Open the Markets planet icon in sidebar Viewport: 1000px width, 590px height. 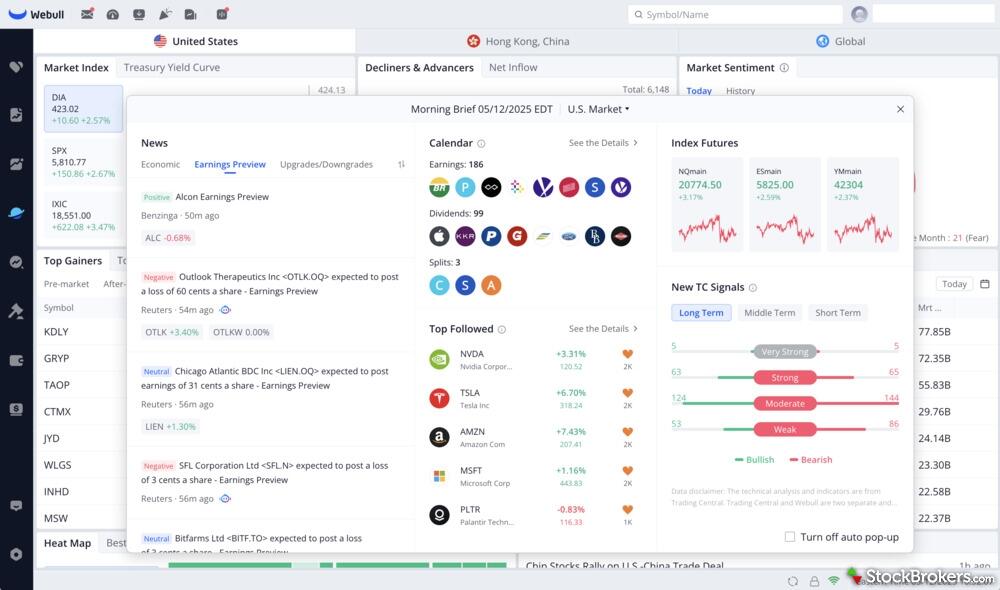[16, 213]
